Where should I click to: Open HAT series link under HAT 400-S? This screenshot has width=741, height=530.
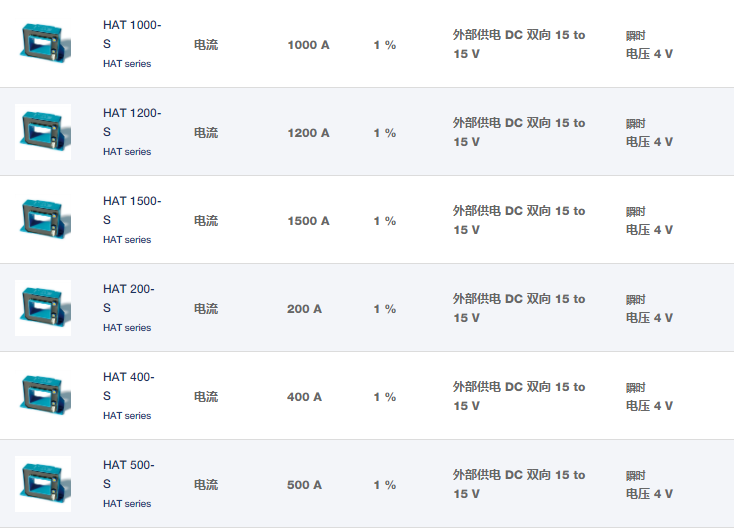click(x=127, y=416)
